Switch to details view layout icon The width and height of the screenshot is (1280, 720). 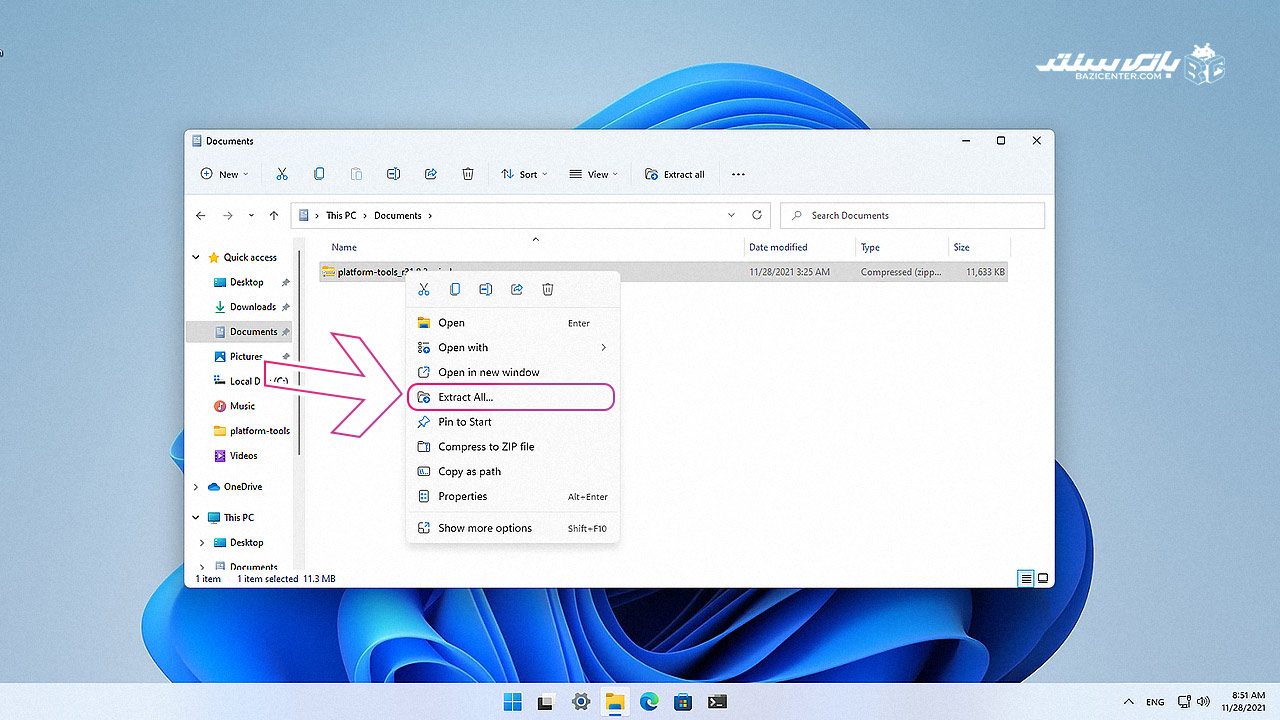pos(1026,578)
